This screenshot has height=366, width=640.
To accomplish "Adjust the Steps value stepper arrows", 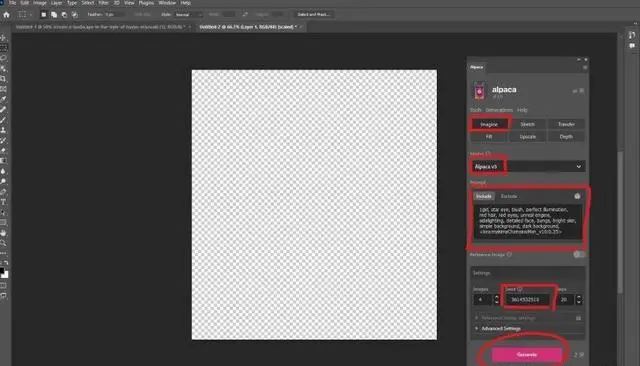I will point(578,299).
